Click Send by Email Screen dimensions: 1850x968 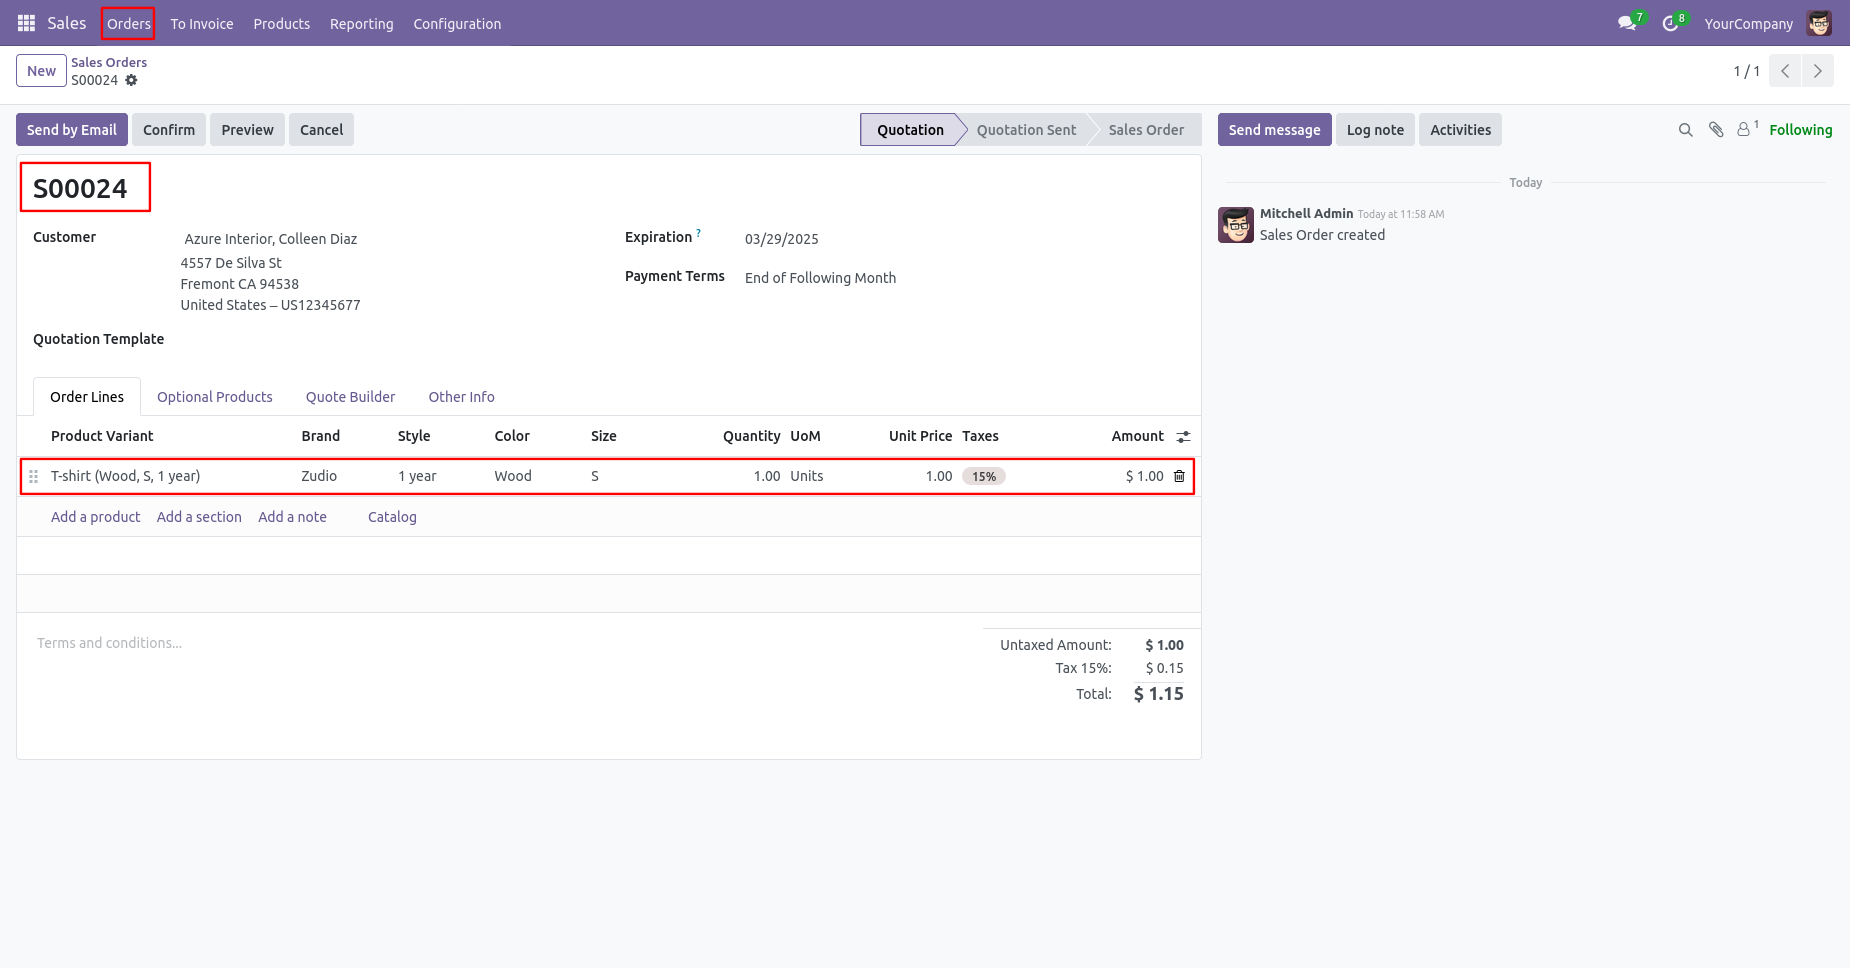click(x=72, y=130)
